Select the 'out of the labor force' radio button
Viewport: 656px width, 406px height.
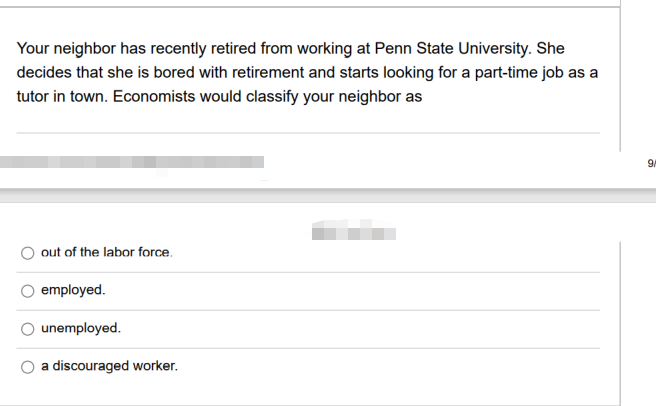coord(27,252)
